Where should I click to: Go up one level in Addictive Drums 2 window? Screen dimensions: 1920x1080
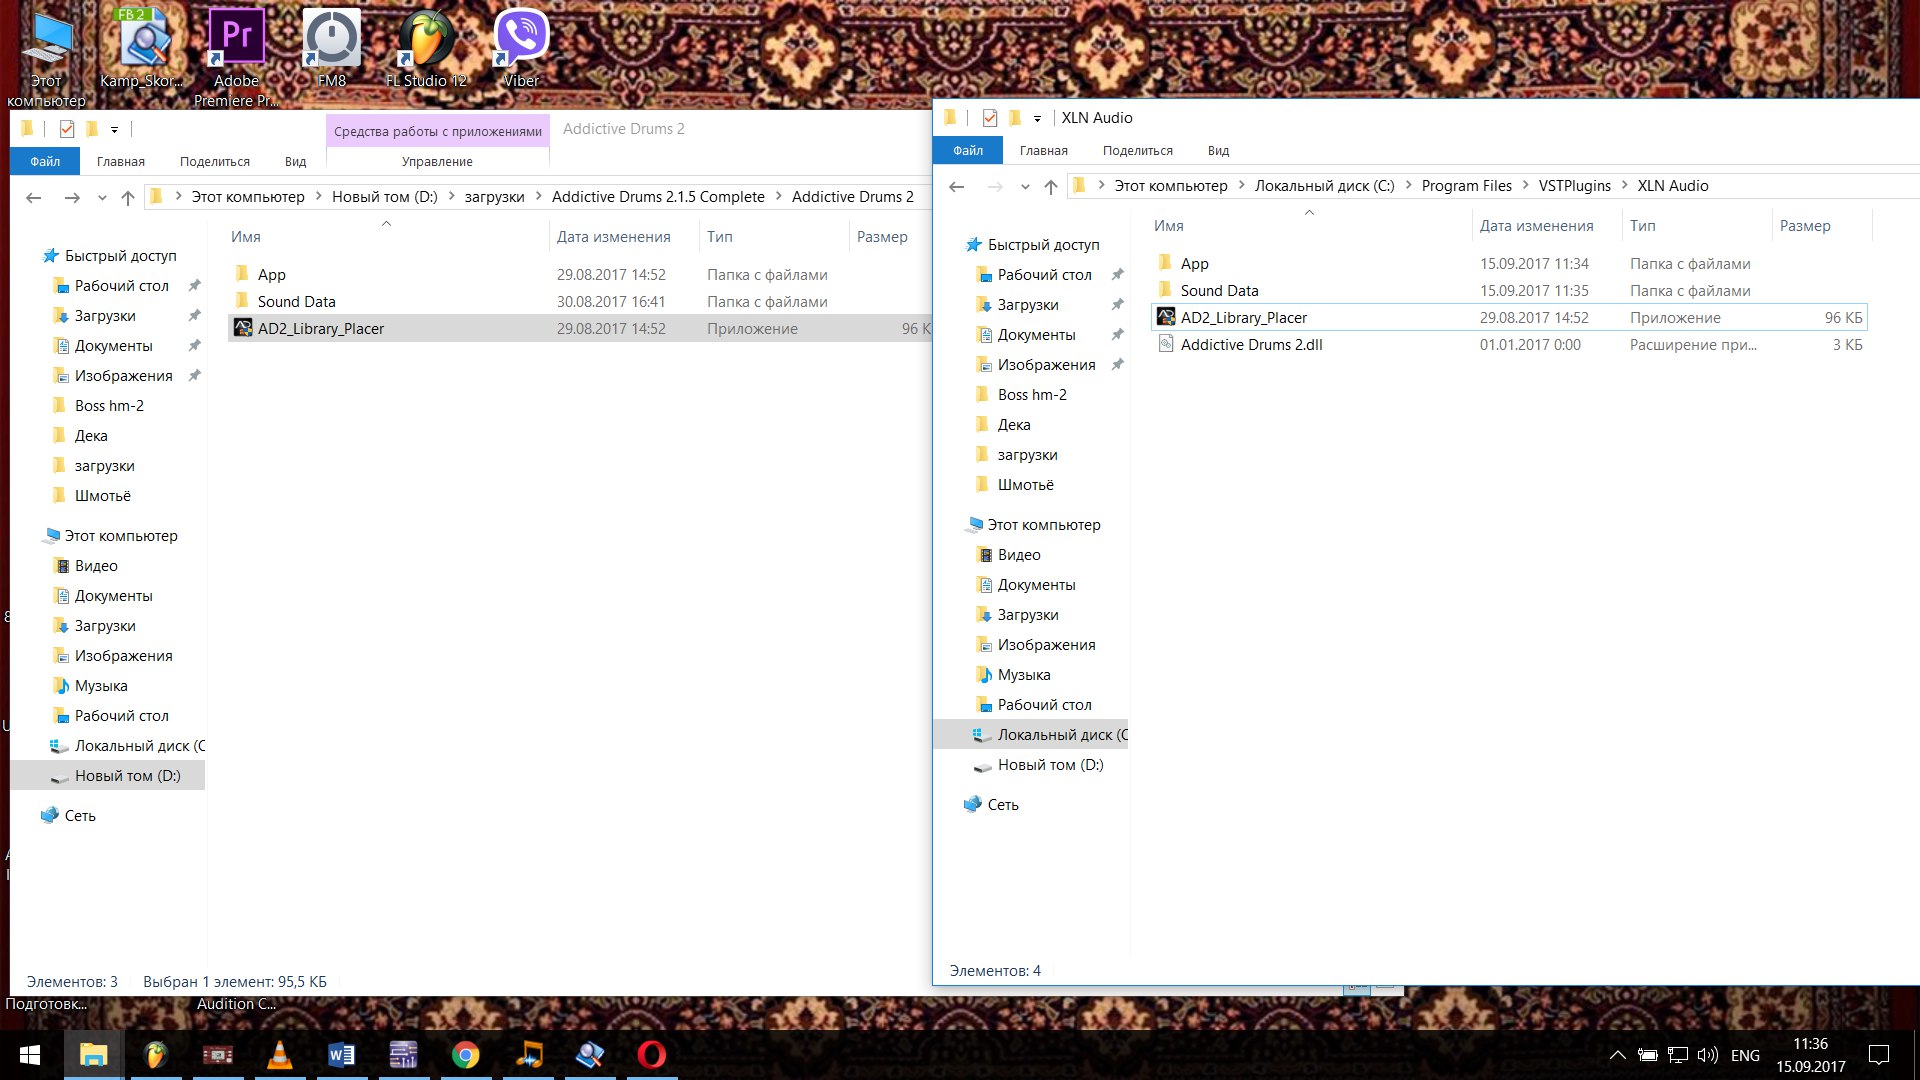pos(128,198)
